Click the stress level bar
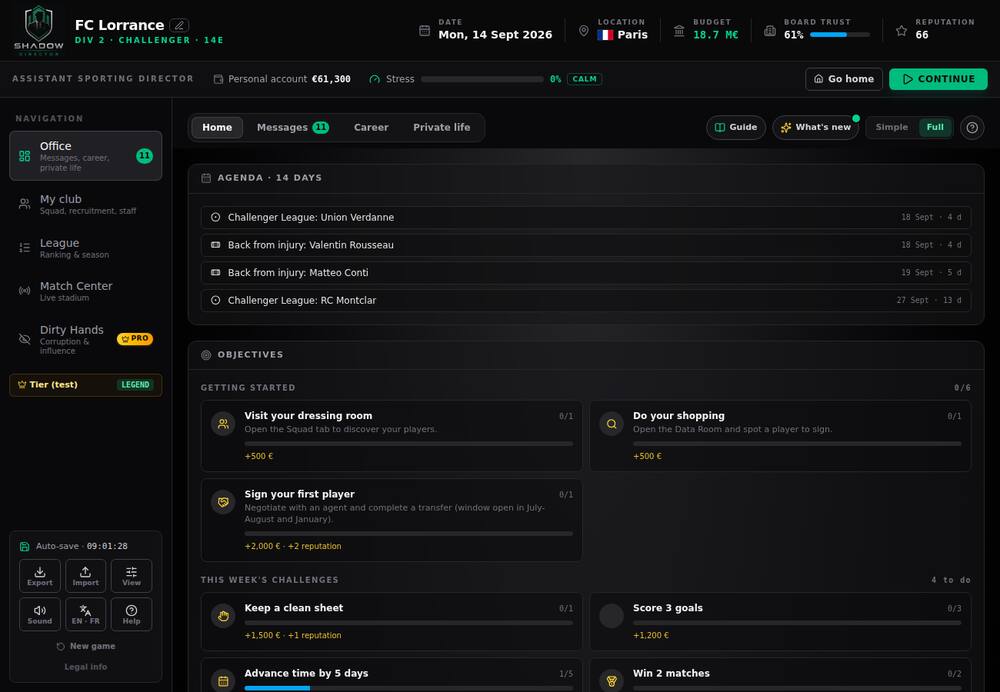 (x=482, y=79)
